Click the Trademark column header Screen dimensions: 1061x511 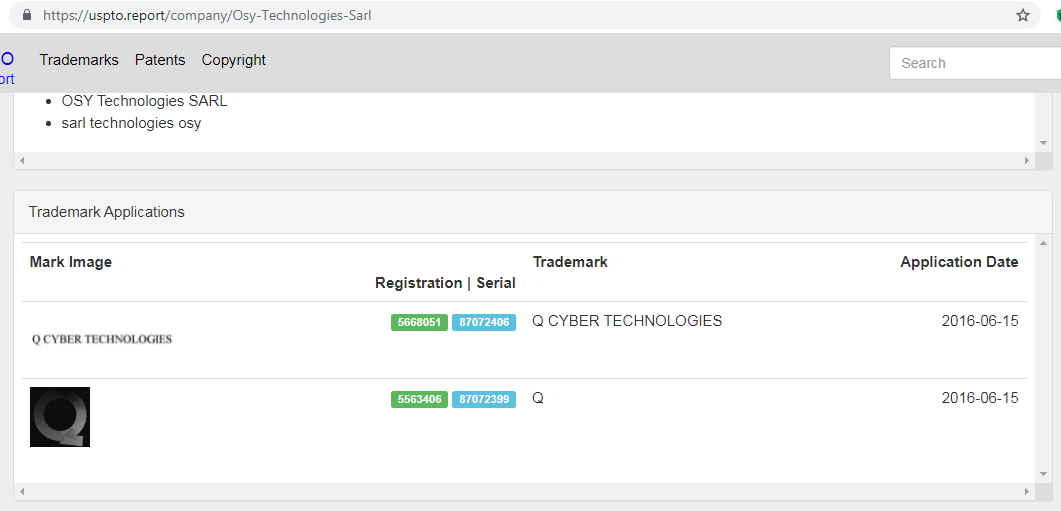tap(570, 262)
